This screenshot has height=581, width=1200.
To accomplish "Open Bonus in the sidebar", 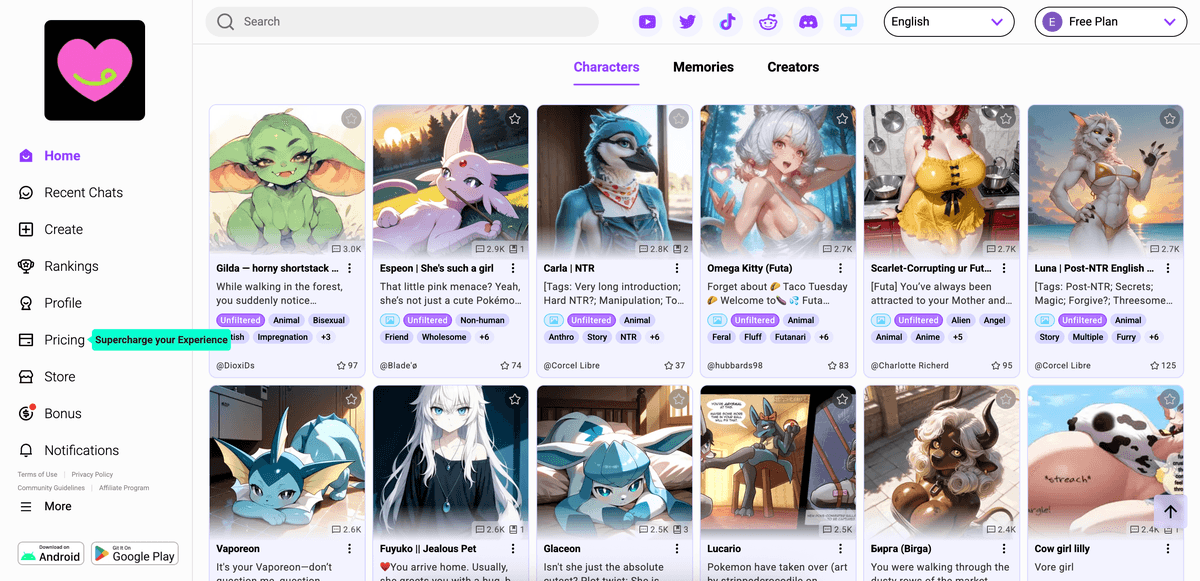I will coord(50,414).
